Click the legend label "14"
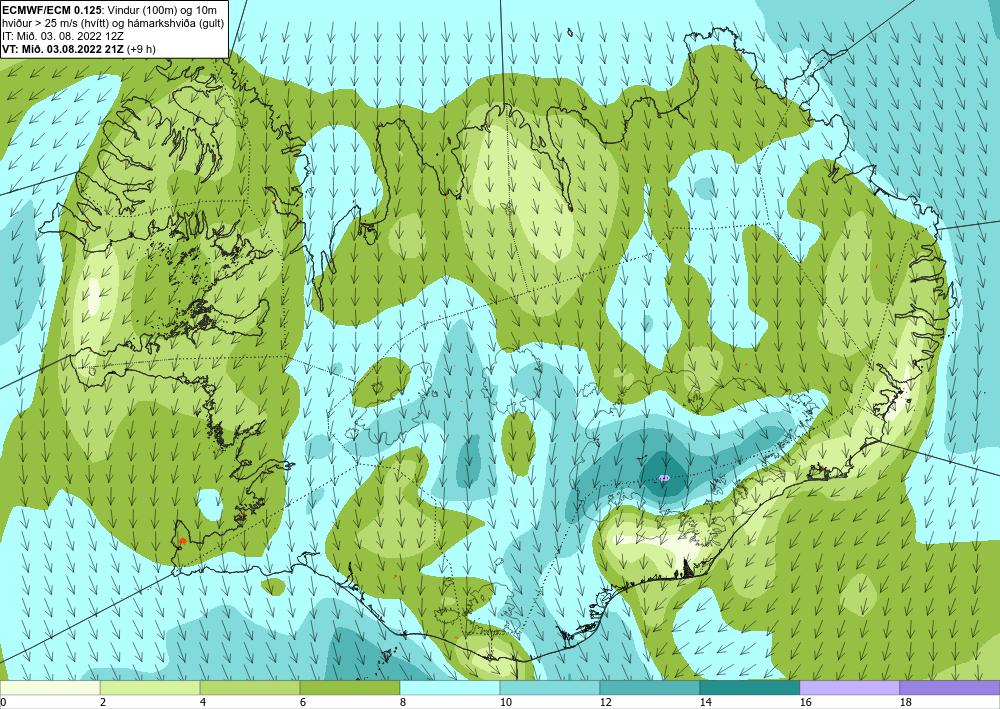1000x709 pixels. (705, 703)
